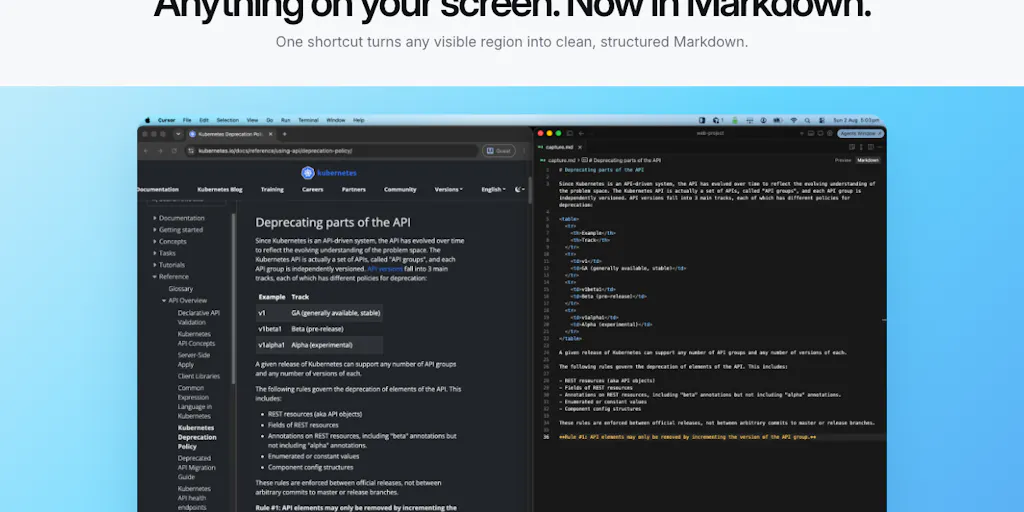This screenshot has height=512, width=1024.
Task: Open the Help menu
Action: point(359,120)
